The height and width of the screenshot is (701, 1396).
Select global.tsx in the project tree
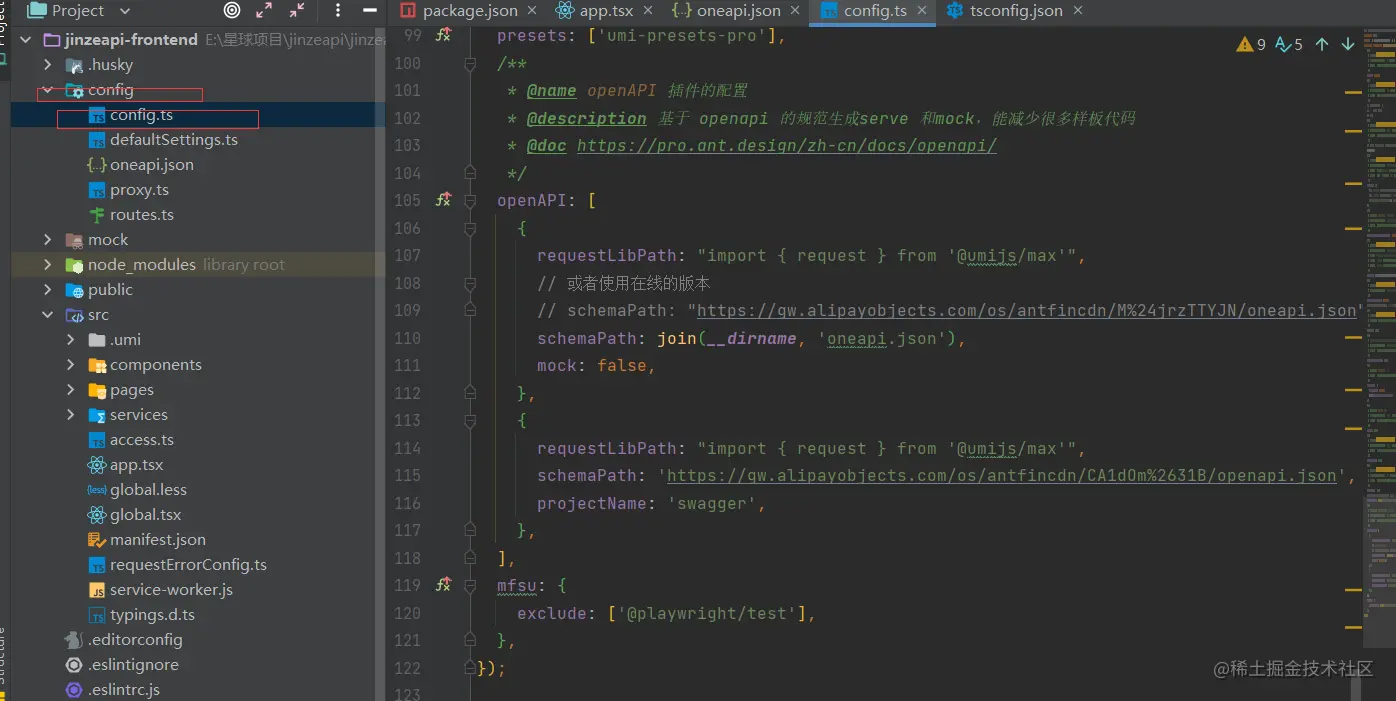[145, 515]
